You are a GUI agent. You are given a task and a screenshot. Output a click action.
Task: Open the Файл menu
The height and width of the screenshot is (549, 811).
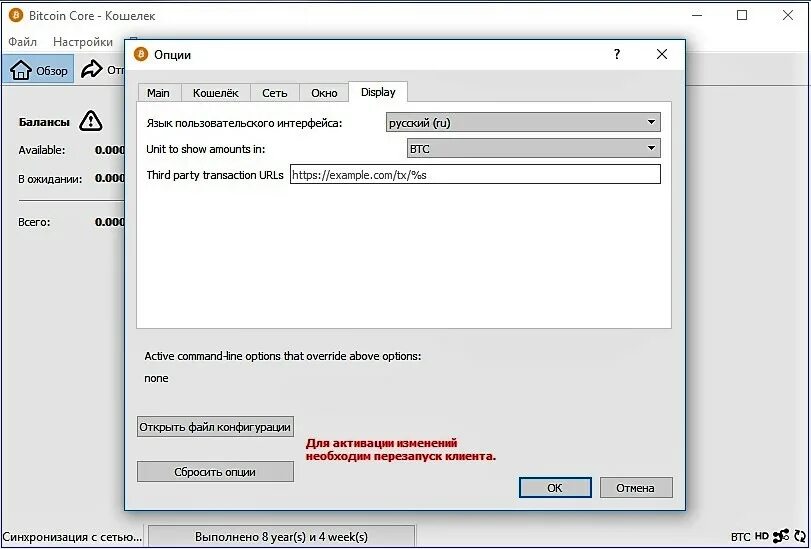pos(22,41)
